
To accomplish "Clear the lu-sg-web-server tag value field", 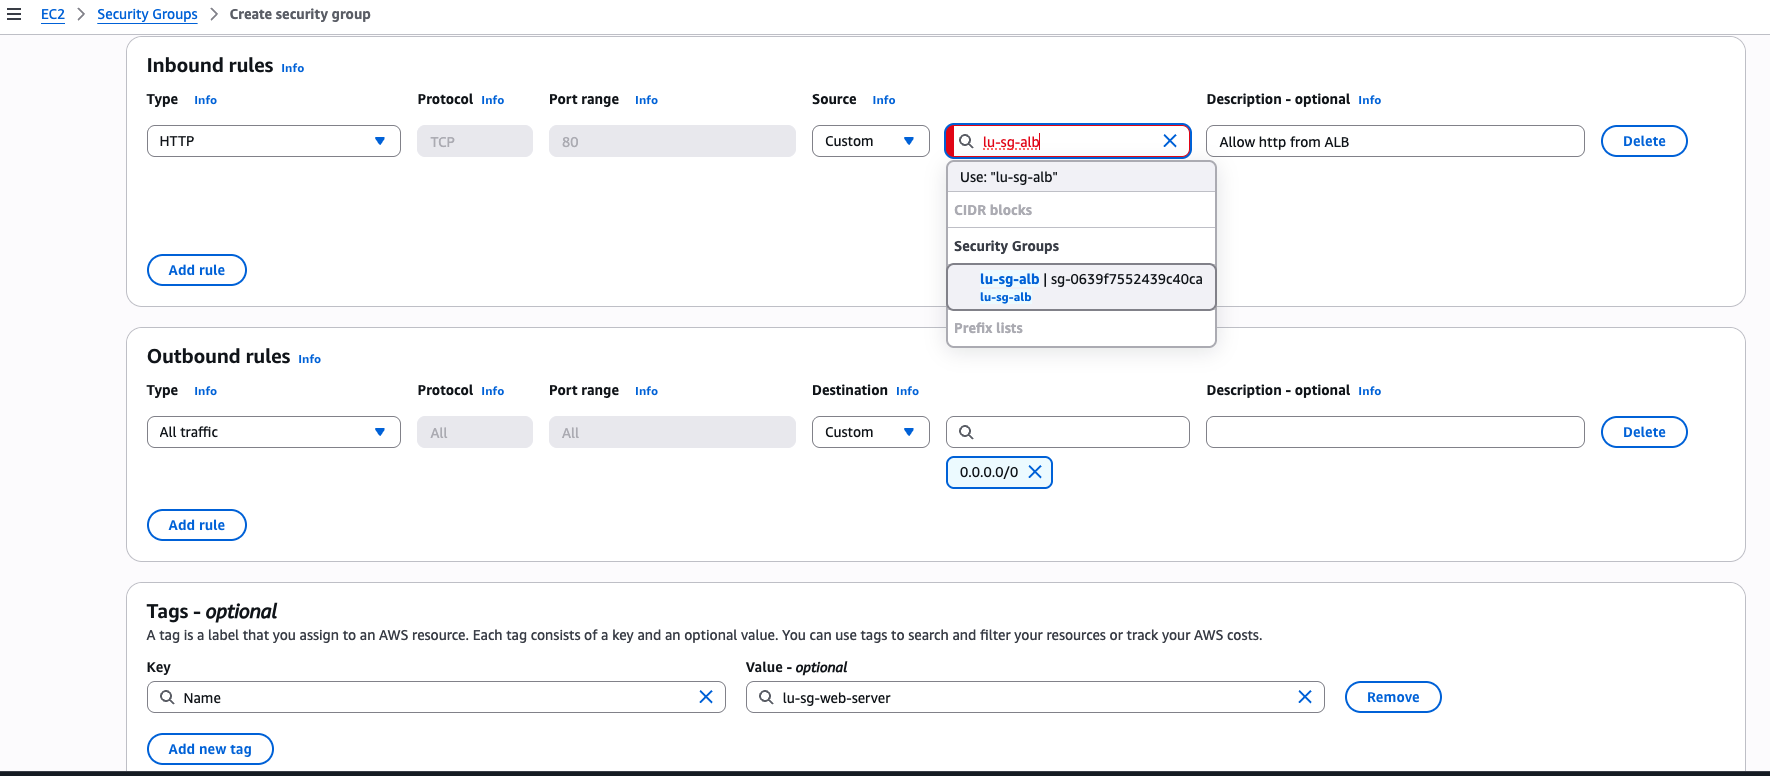I will tap(1304, 697).
